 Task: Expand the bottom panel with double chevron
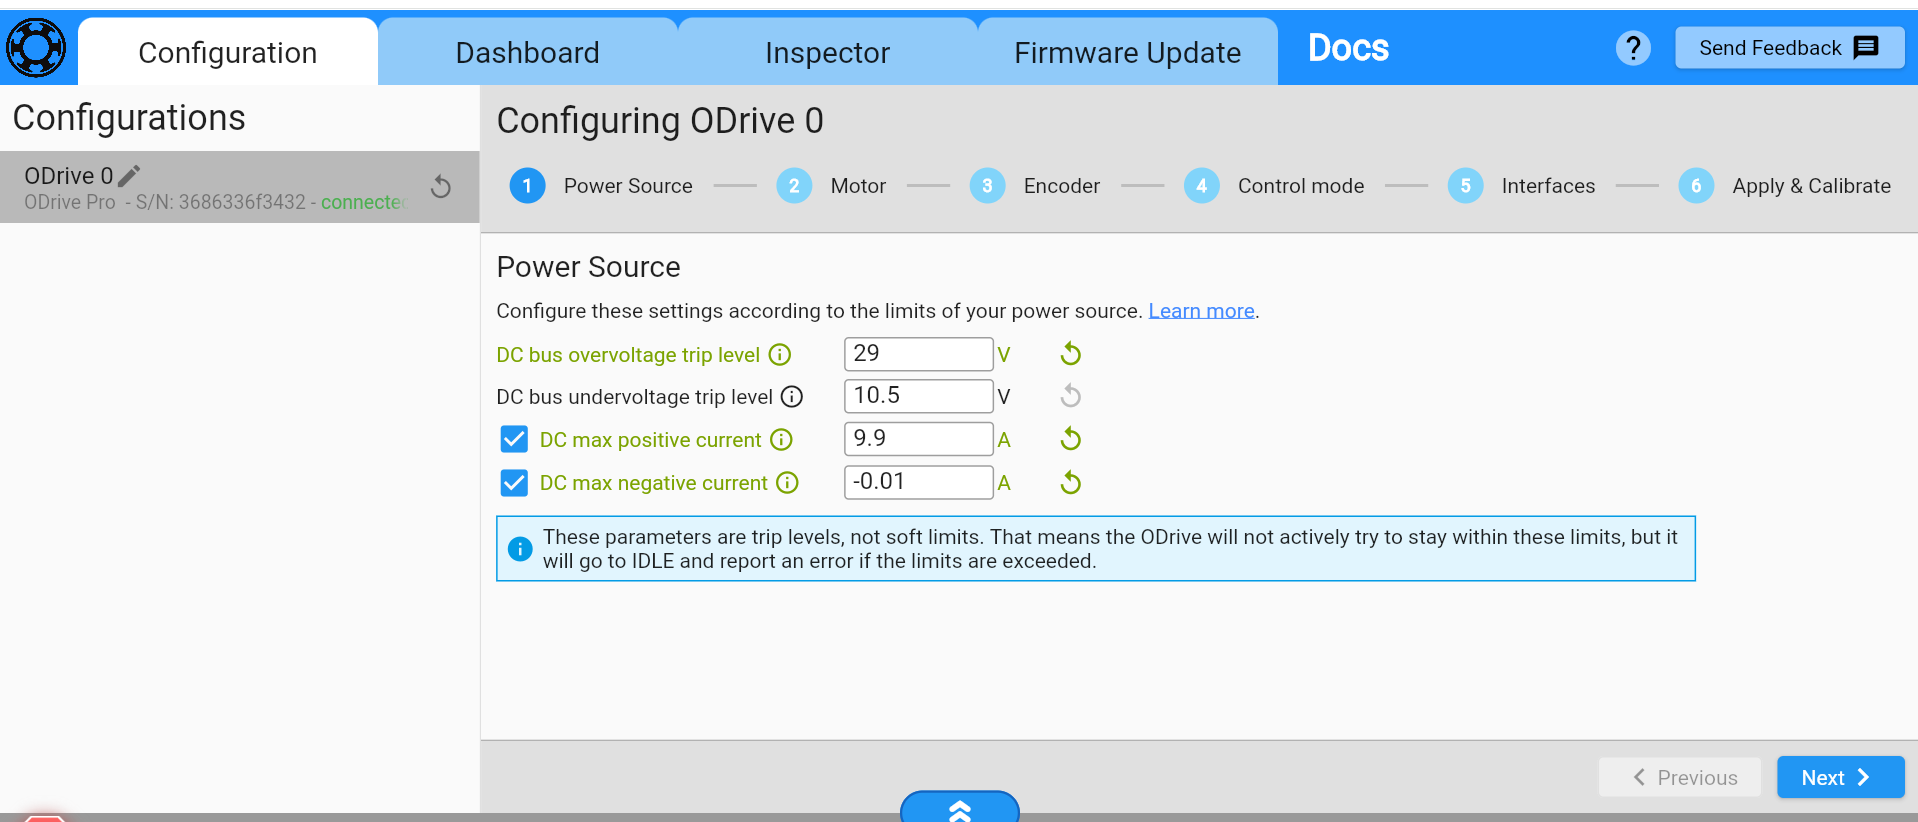tap(960, 808)
